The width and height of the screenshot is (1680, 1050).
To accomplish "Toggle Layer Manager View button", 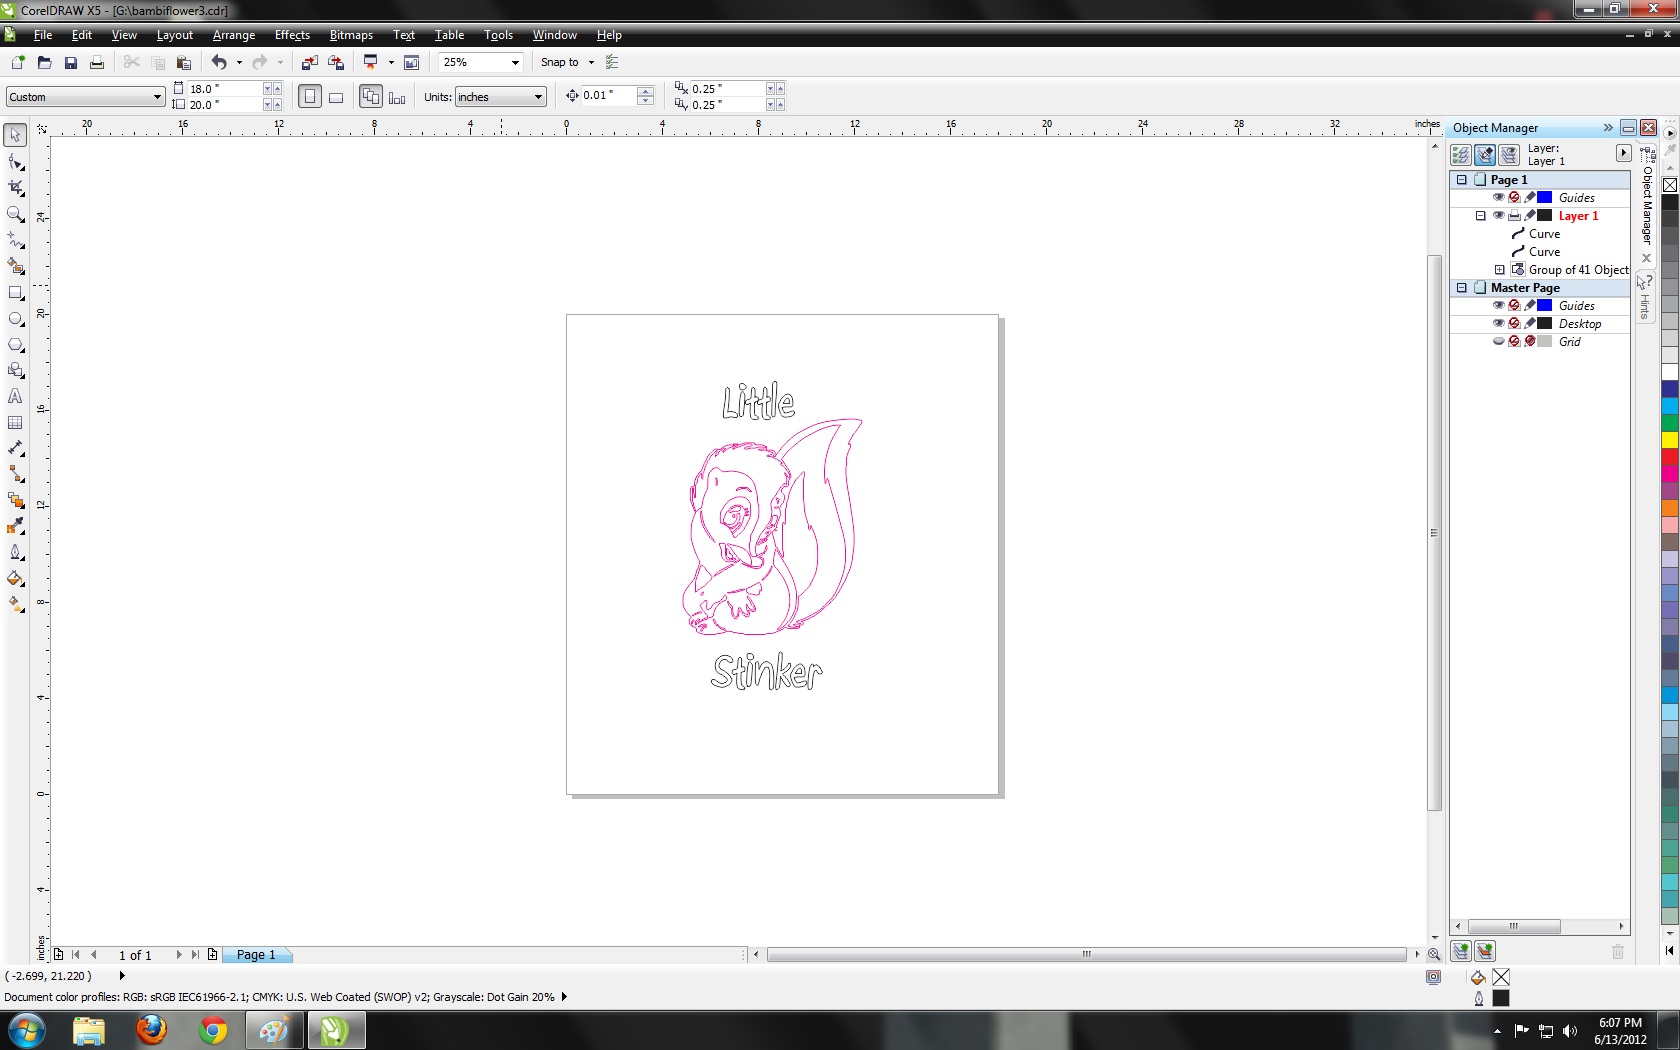I will pos(1509,155).
